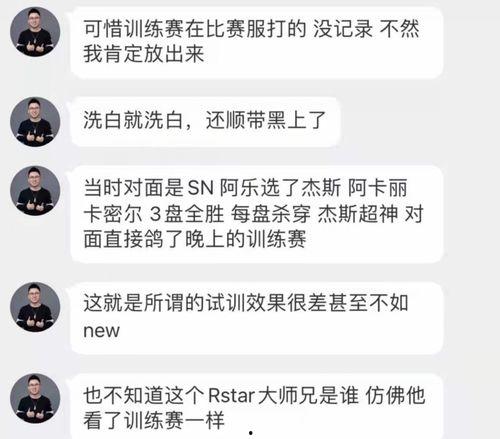Select message bubble '可惜训练赛在比赛服打的'

(257, 43)
